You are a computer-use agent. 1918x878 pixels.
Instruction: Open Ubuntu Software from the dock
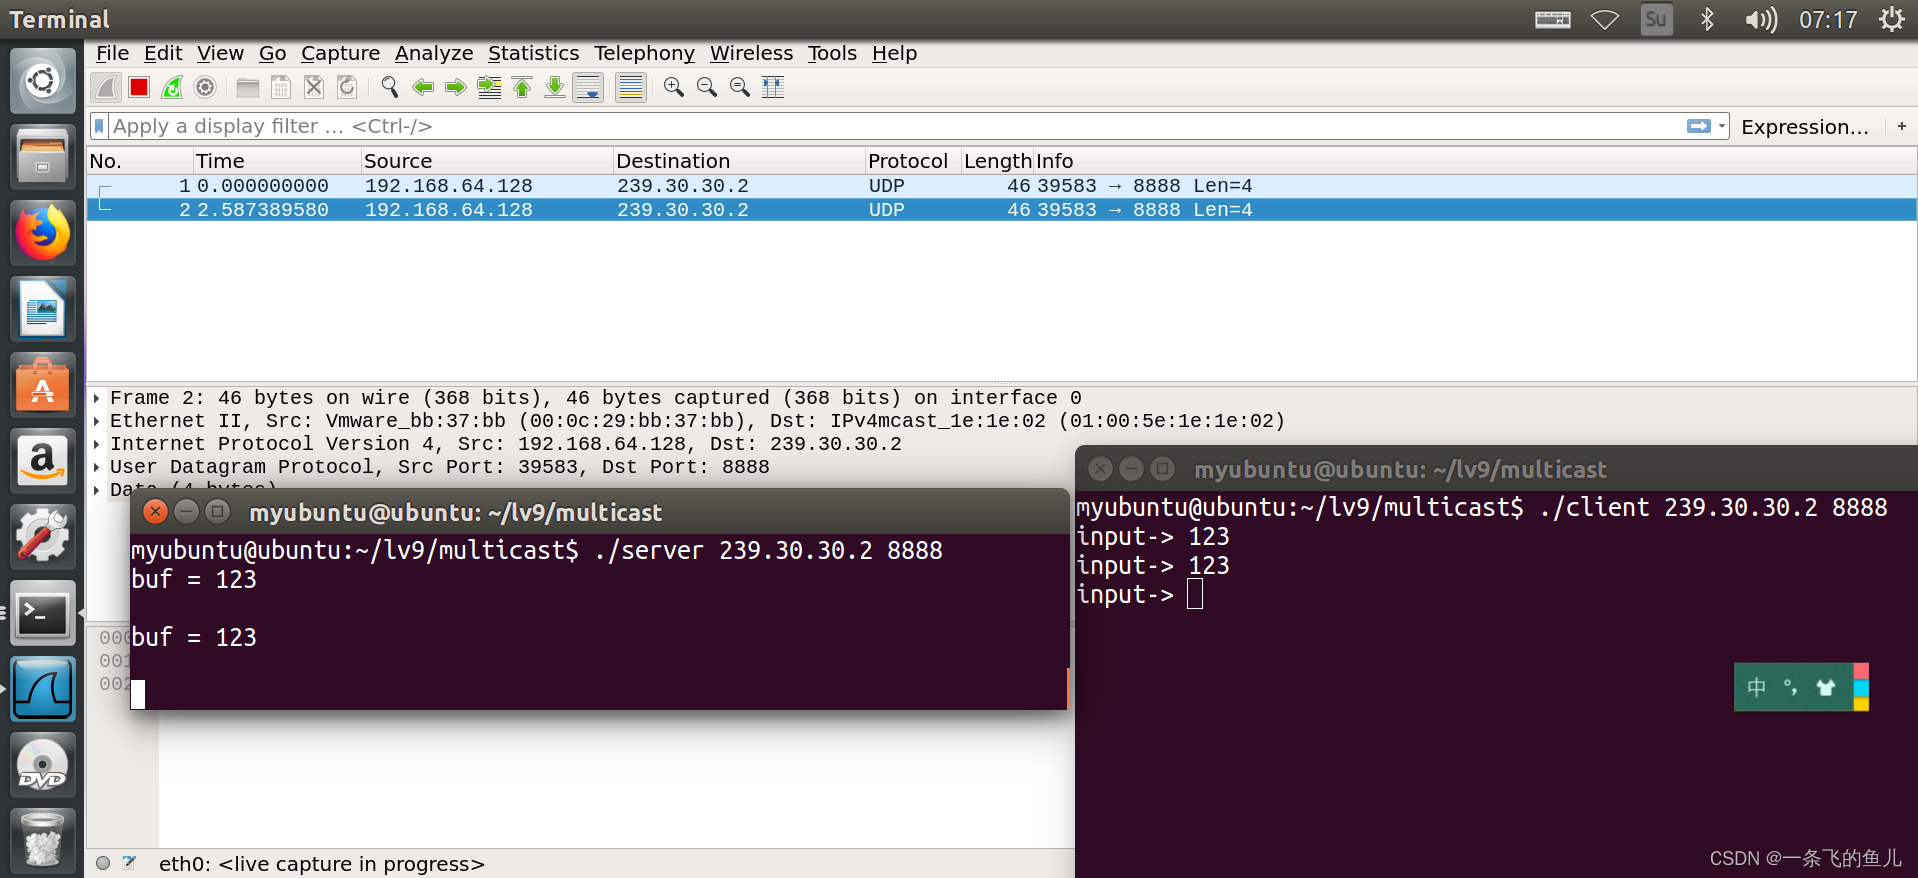(42, 385)
